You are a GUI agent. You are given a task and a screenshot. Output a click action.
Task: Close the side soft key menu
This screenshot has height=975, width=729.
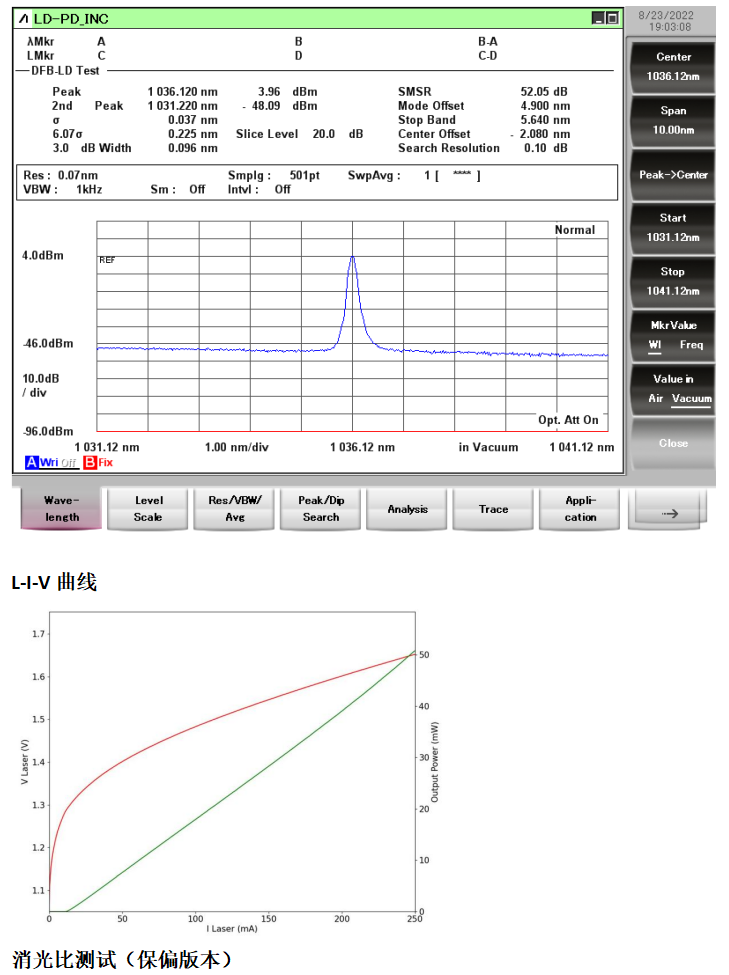(x=673, y=443)
